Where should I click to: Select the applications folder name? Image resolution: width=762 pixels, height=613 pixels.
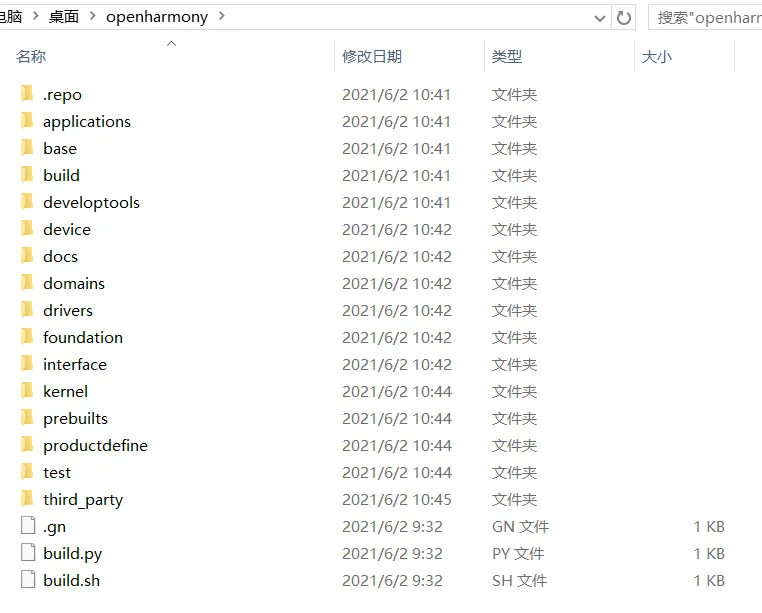[87, 122]
